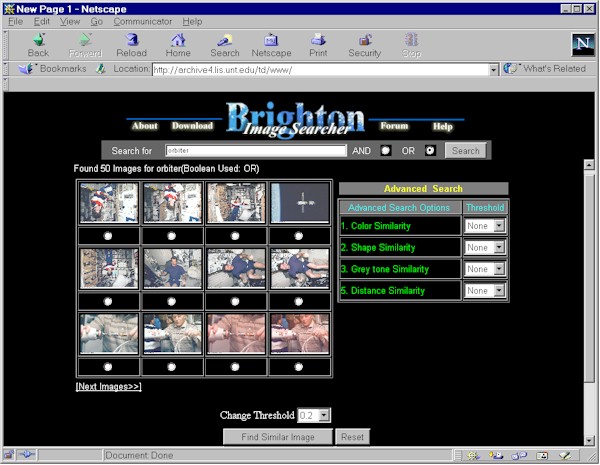Image resolution: width=600 pixels, height=465 pixels.
Task: Click the gray Search button
Action: point(465,151)
